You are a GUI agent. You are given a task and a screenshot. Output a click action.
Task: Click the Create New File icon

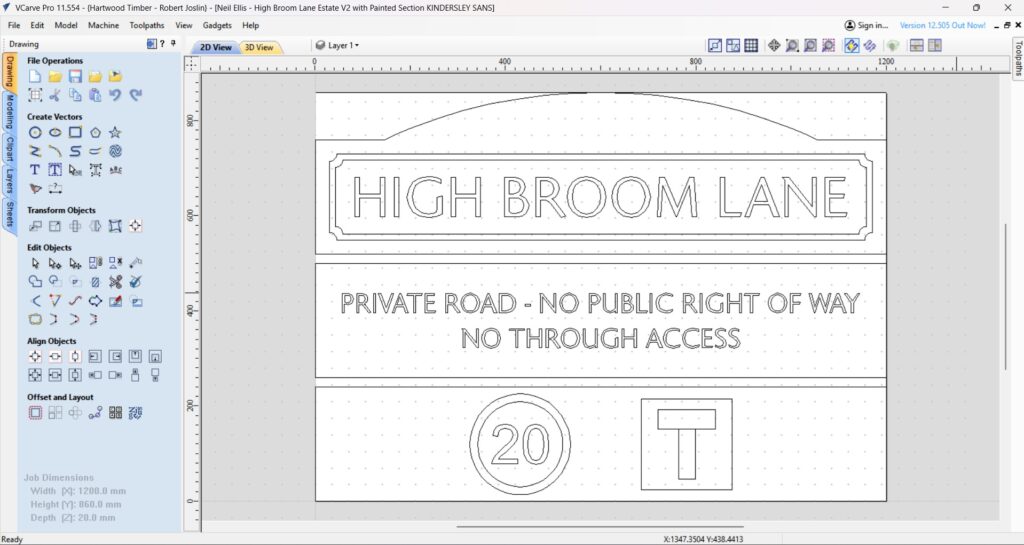(x=35, y=76)
